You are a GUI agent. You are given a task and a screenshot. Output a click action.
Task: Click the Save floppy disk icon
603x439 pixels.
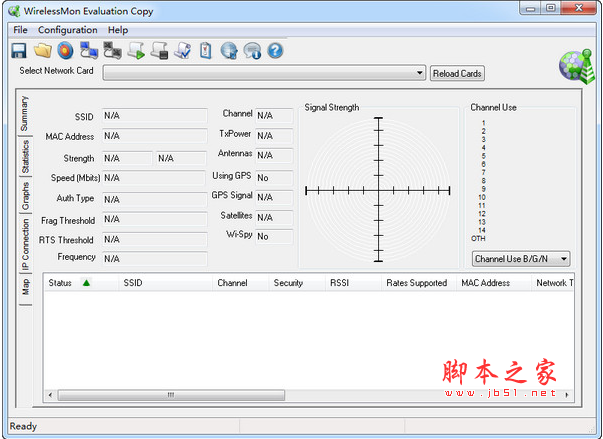tap(18, 50)
